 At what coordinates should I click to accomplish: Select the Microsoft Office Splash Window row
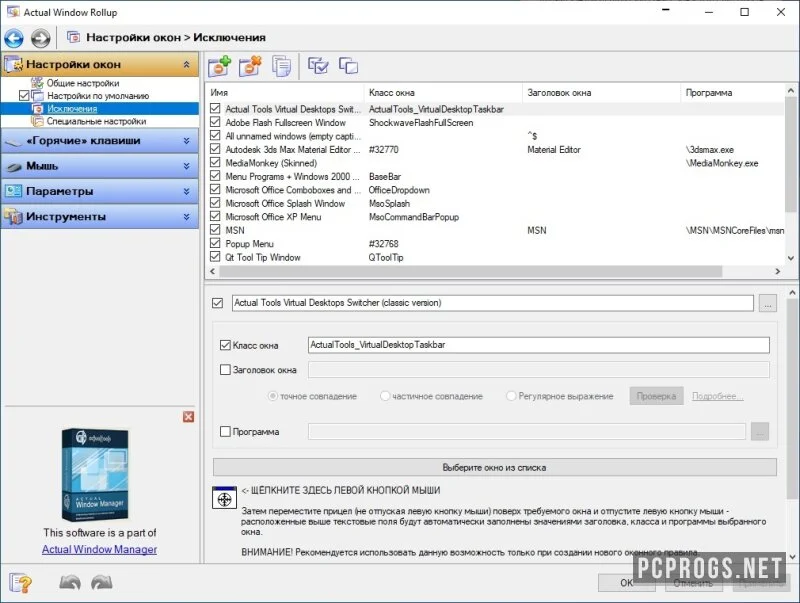click(495, 204)
